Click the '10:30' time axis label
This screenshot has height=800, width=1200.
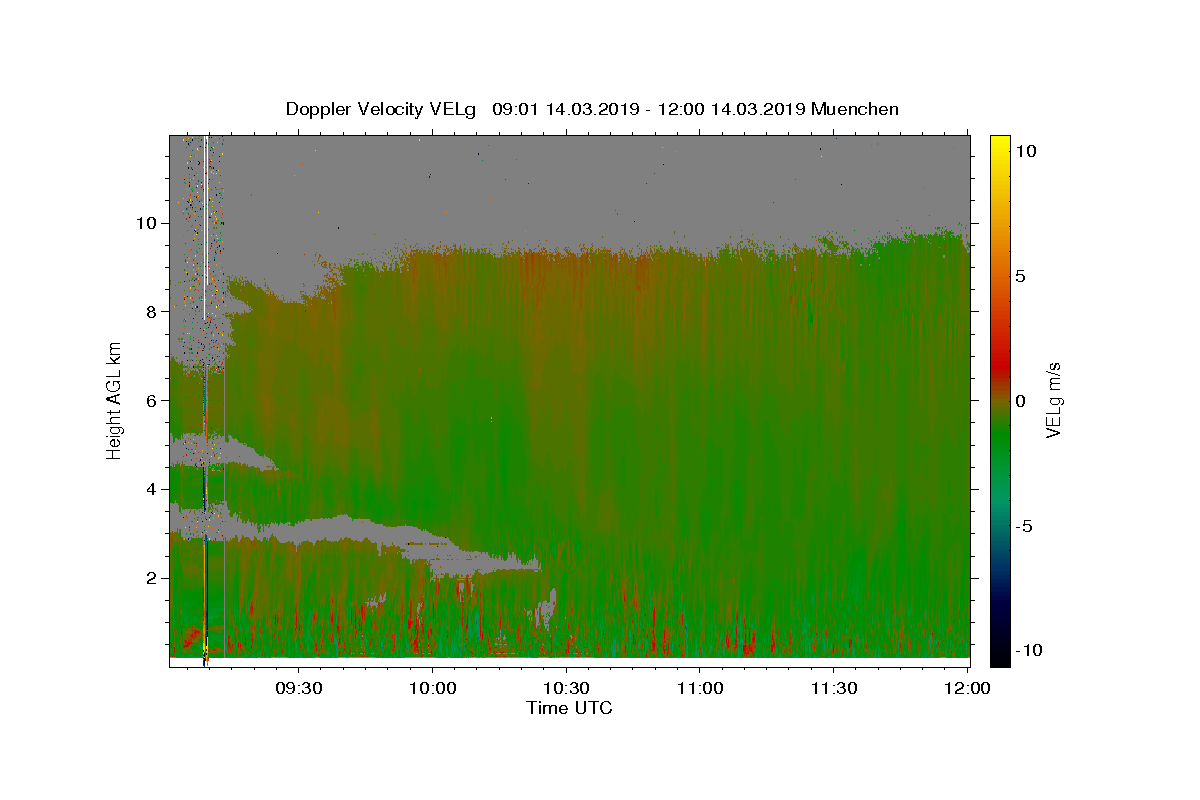click(x=567, y=688)
